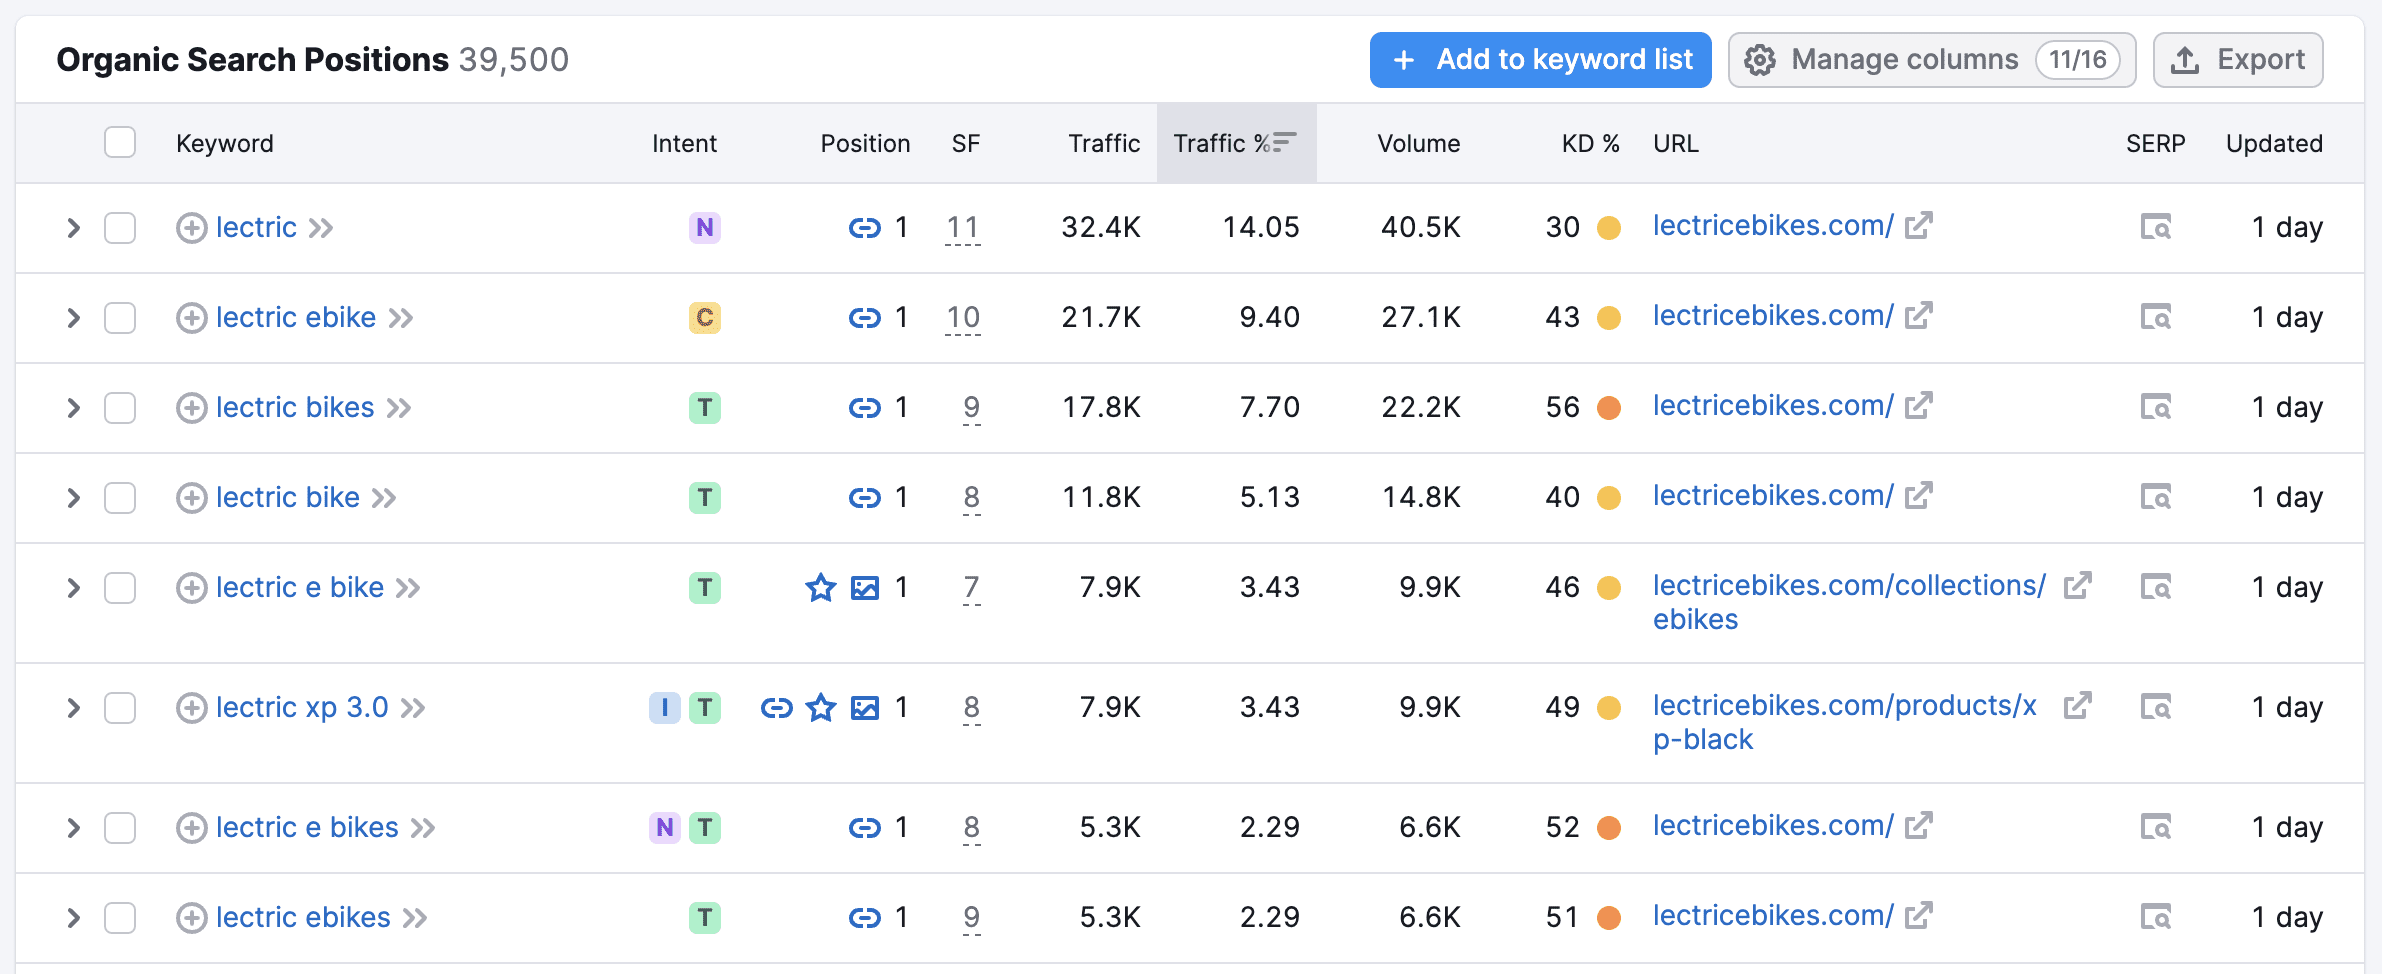The image size is (2382, 974).
Task: Click the link icon in lectric bike position
Action: (x=864, y=498)
